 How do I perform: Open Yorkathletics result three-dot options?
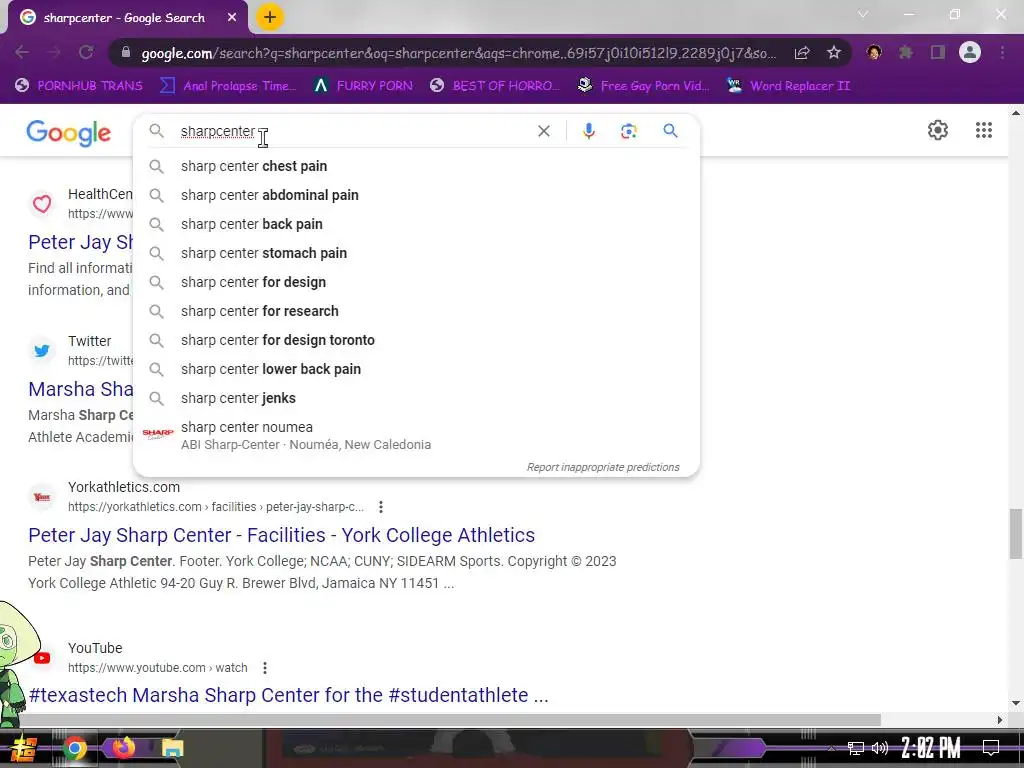[x=381, y=507]
